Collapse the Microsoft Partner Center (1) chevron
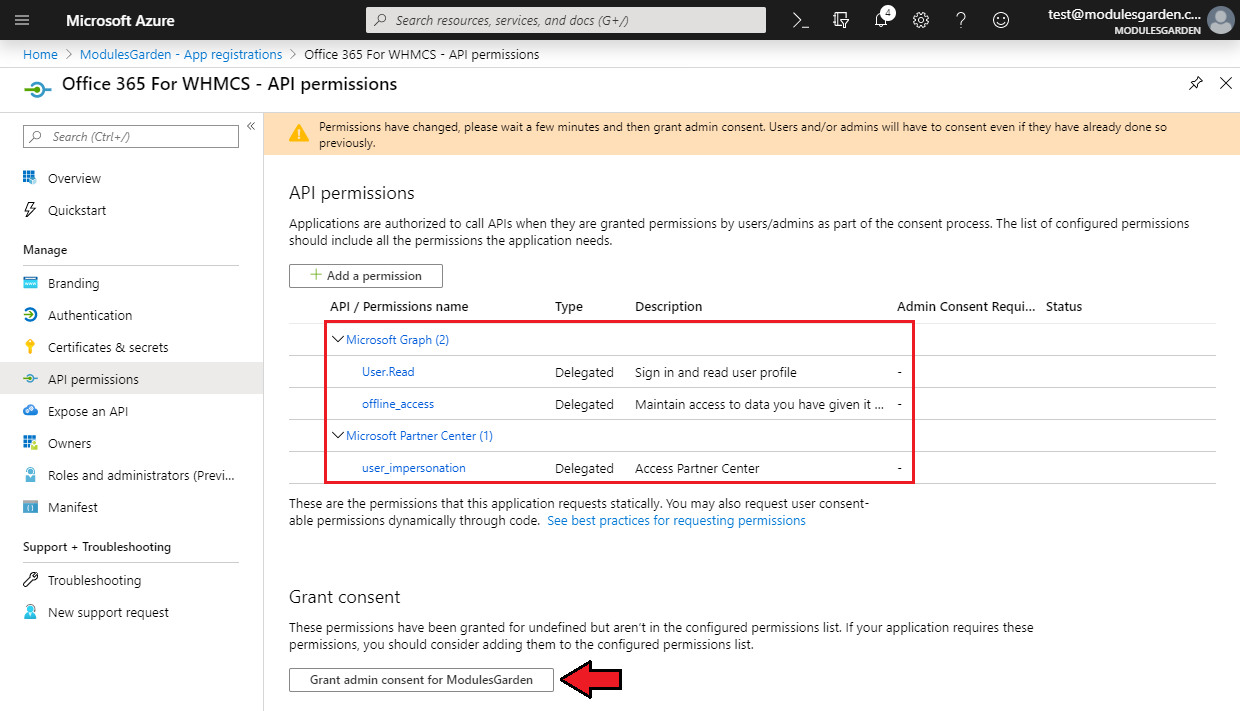The height and width of the screenshot is (711, 1240). [x=338, y=435]
